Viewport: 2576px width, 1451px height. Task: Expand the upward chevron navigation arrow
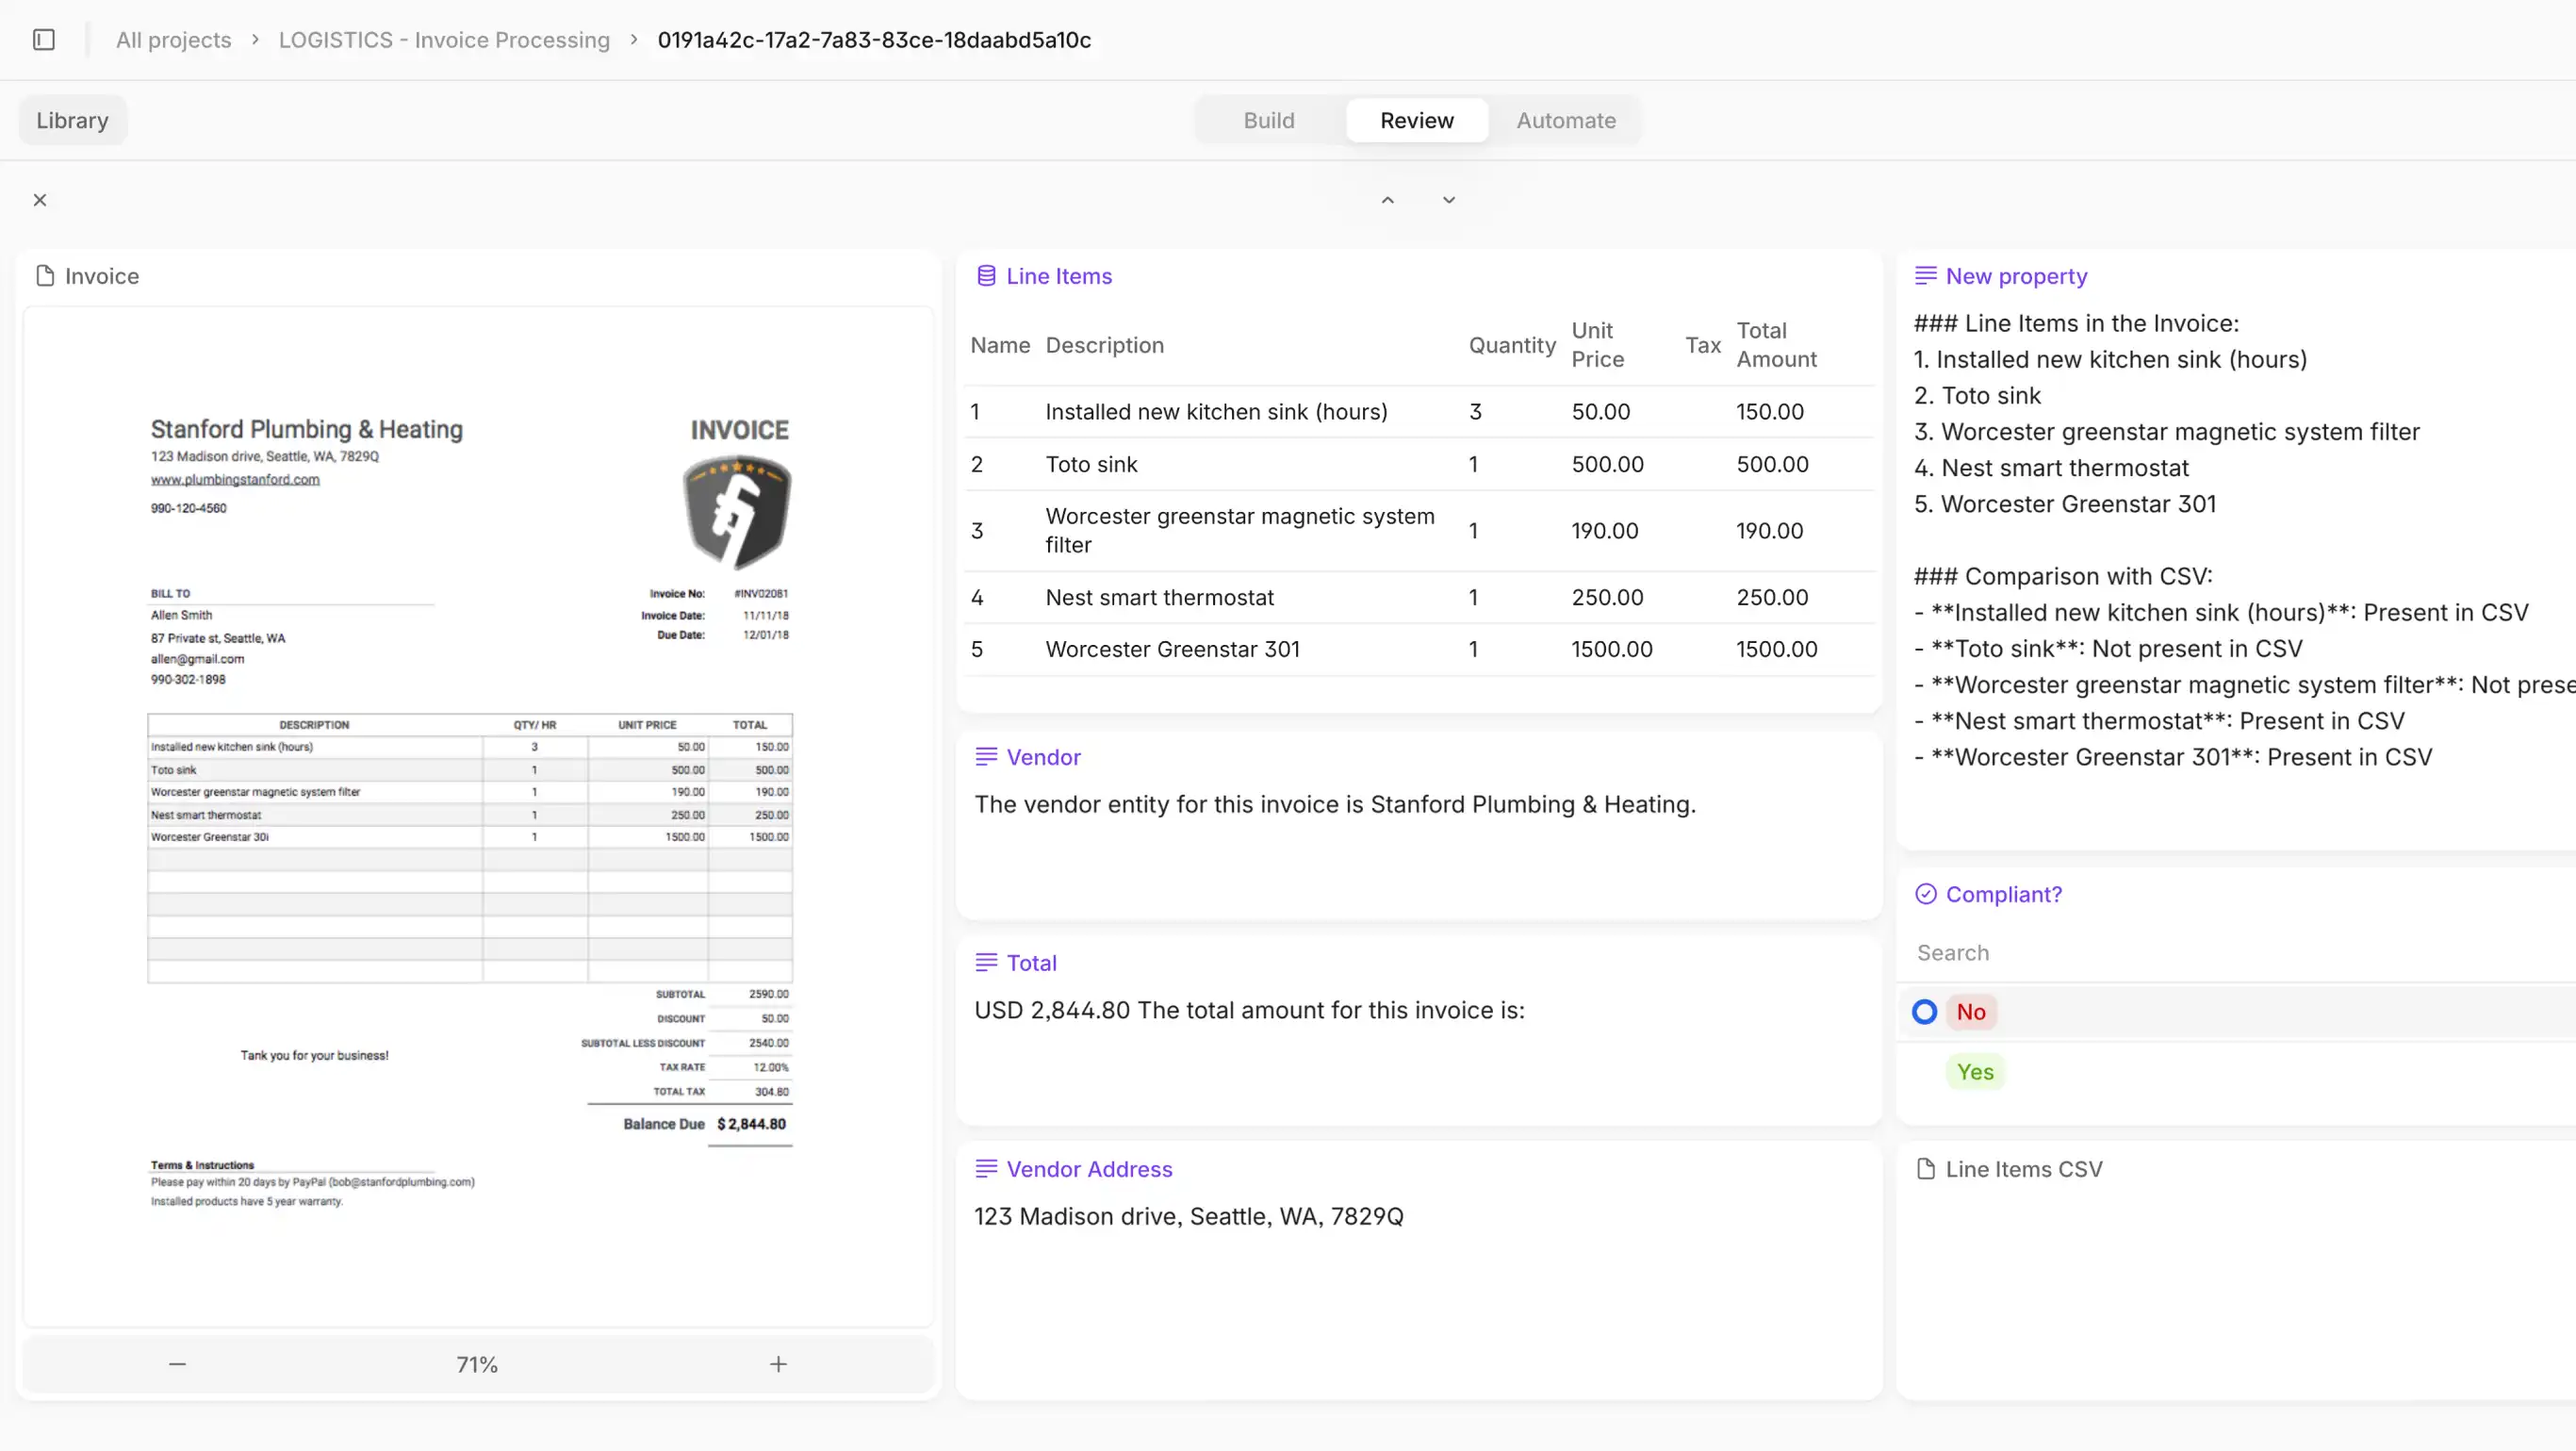pos(1387,200)
